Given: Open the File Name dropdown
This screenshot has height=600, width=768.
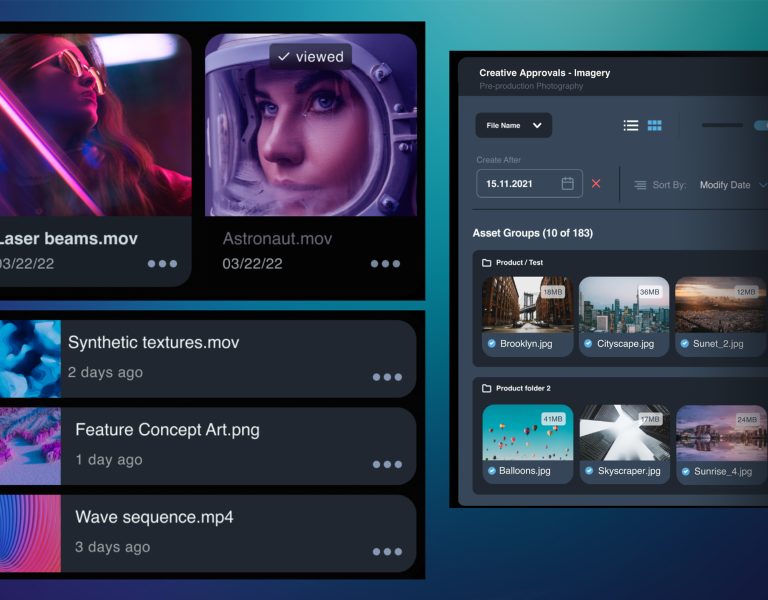Looking at the screenshot, I should pos(514,126).
